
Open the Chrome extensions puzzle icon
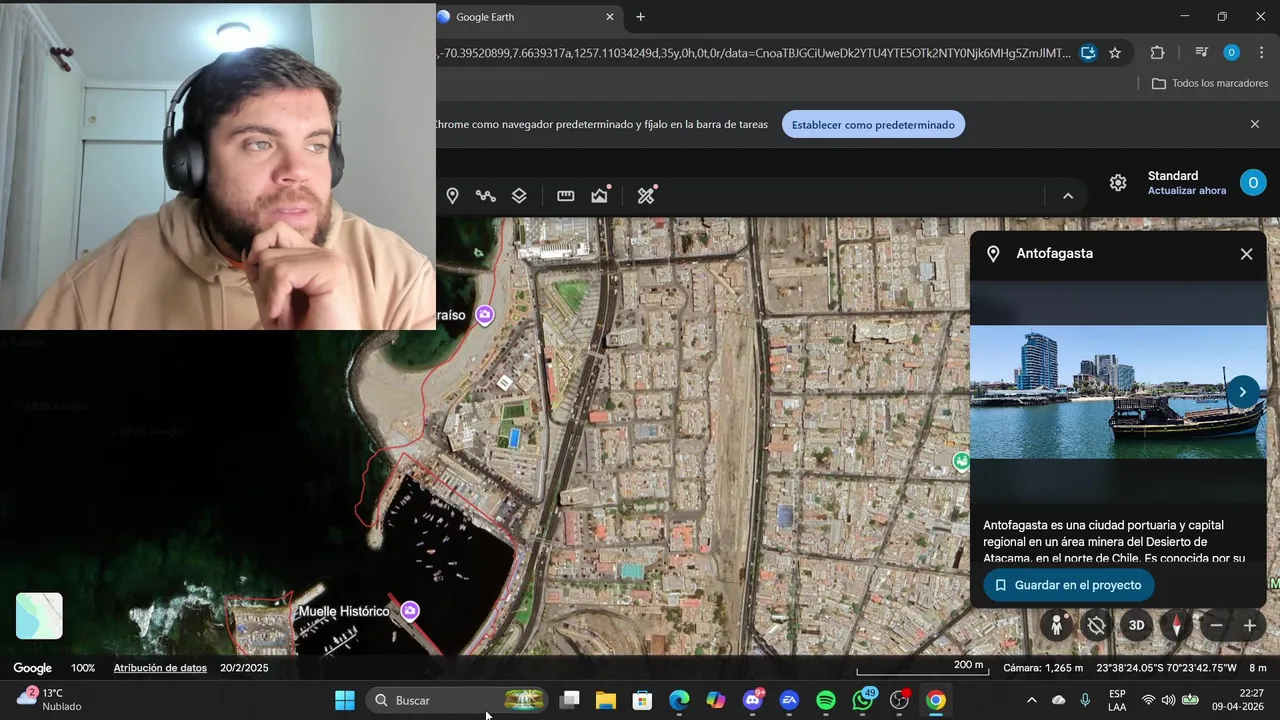[x=1157, y=53]
